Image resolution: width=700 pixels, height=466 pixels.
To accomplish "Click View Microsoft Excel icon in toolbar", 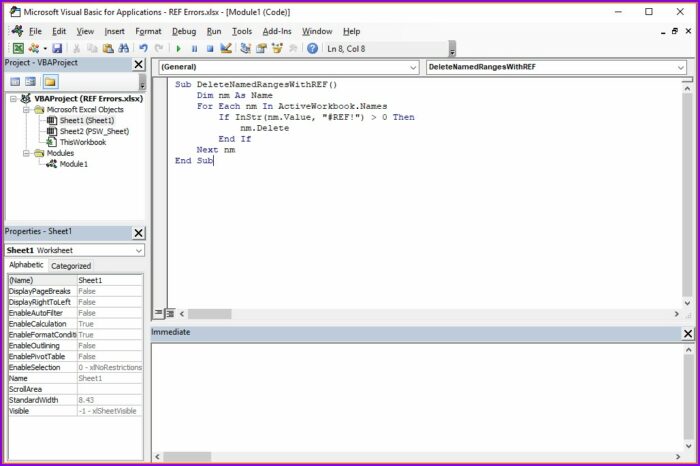I will tap(18, 48).
